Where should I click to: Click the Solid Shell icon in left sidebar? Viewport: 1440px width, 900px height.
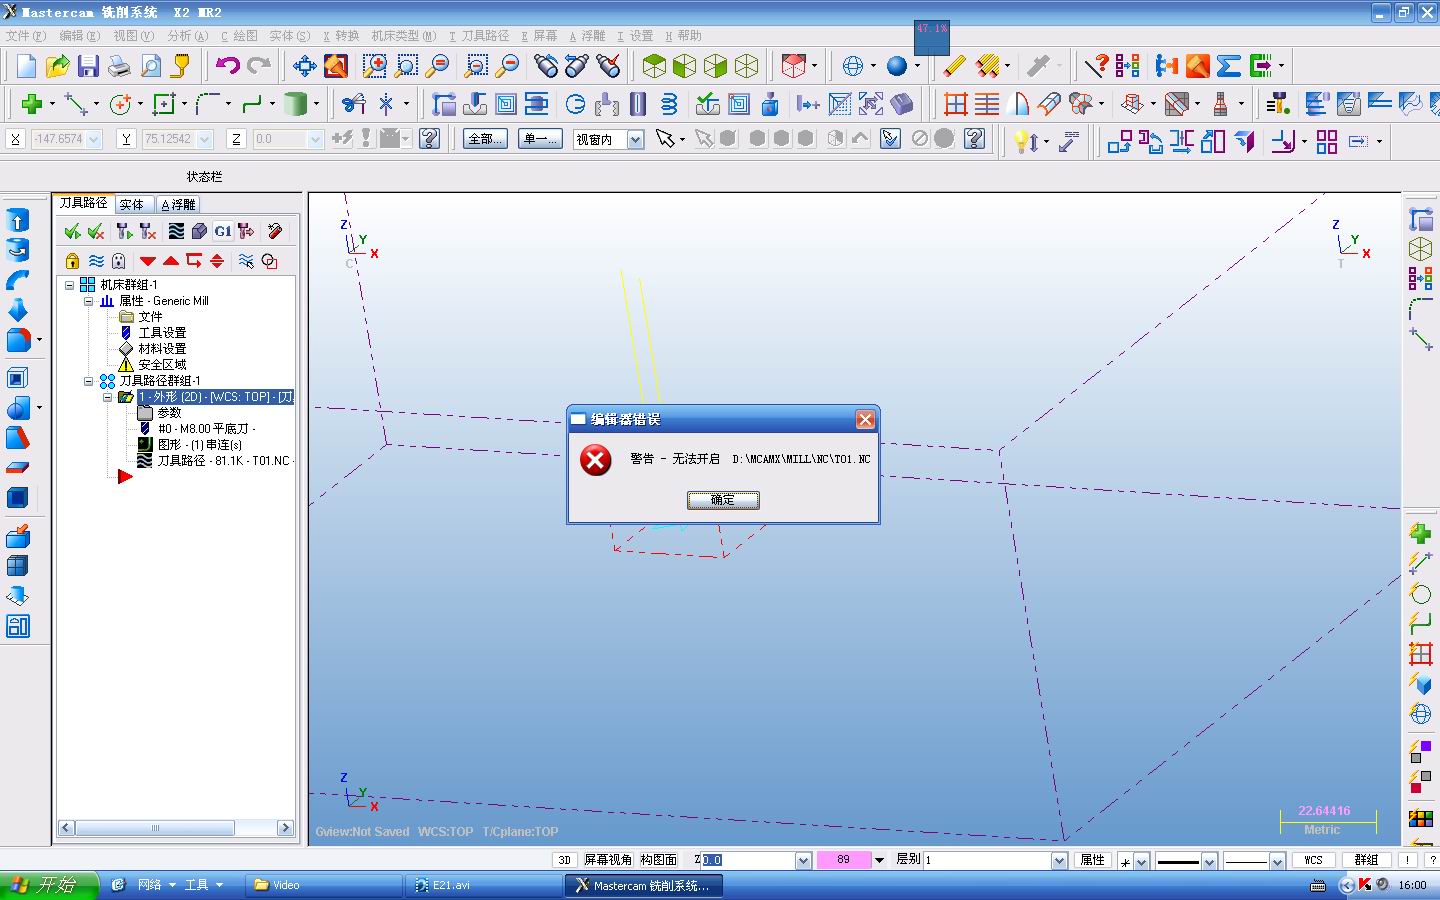tap(18, 378)
